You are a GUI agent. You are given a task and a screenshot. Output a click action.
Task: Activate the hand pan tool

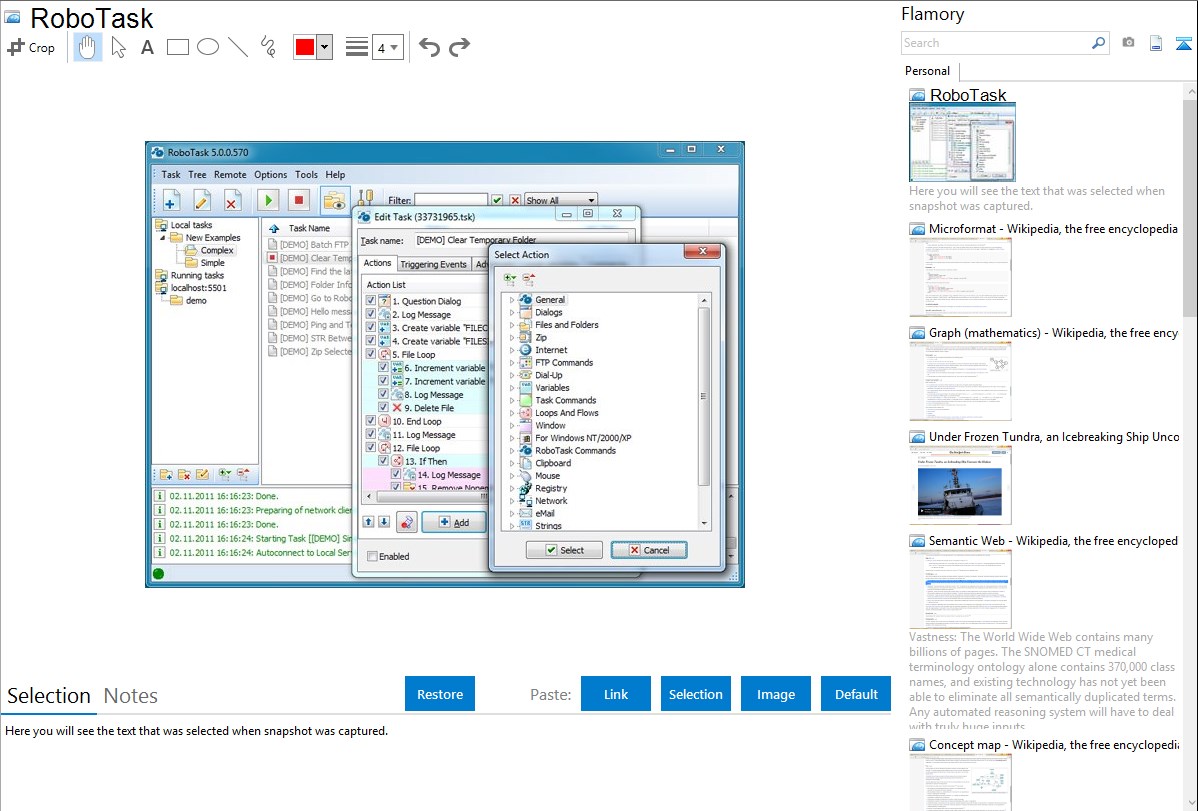88,47
